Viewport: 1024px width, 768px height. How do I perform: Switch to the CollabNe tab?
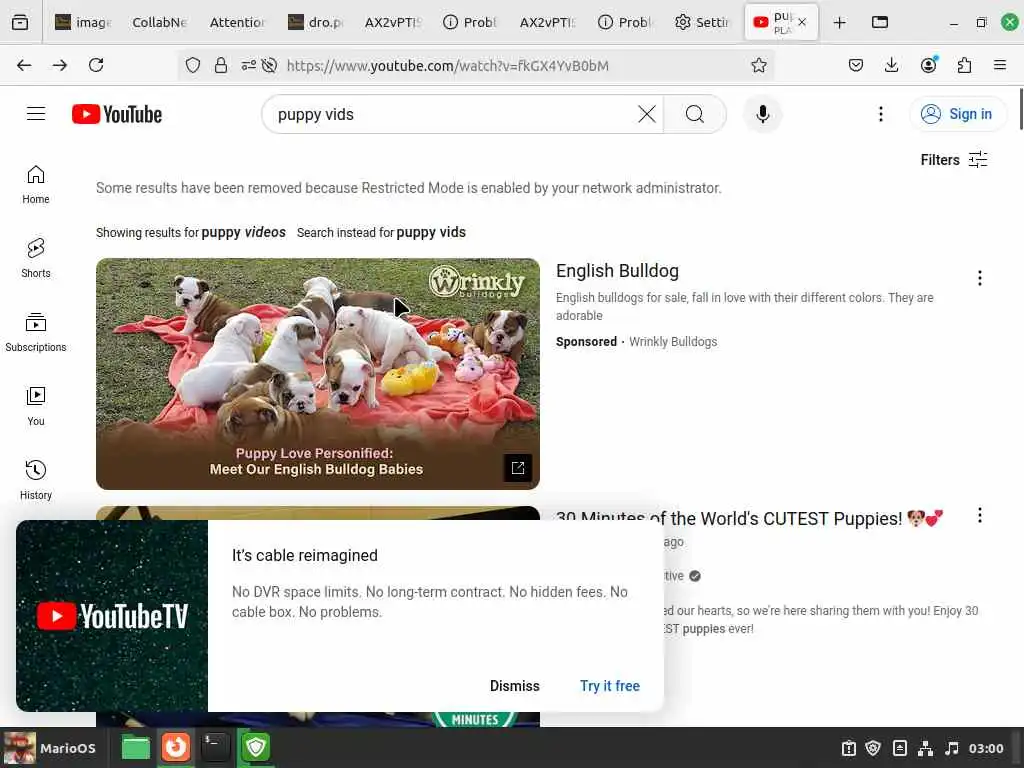pyautogui.click(x=160, y=23)
